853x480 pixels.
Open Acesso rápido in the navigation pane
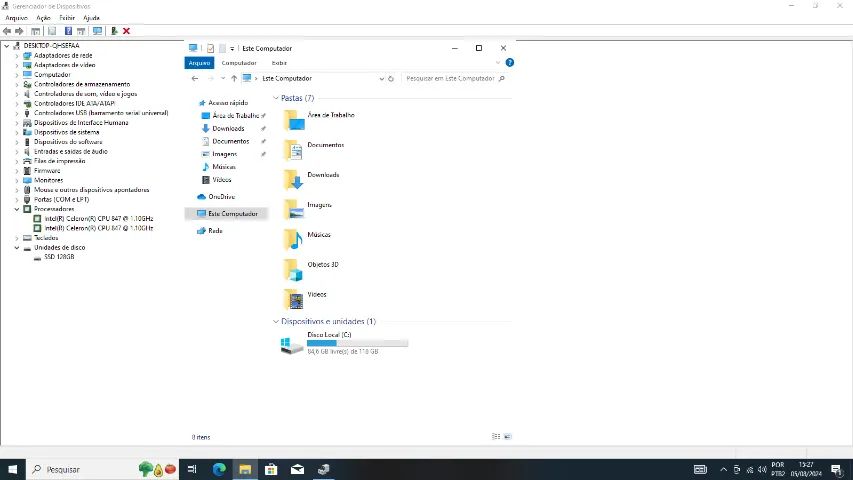tap(228, 103)
